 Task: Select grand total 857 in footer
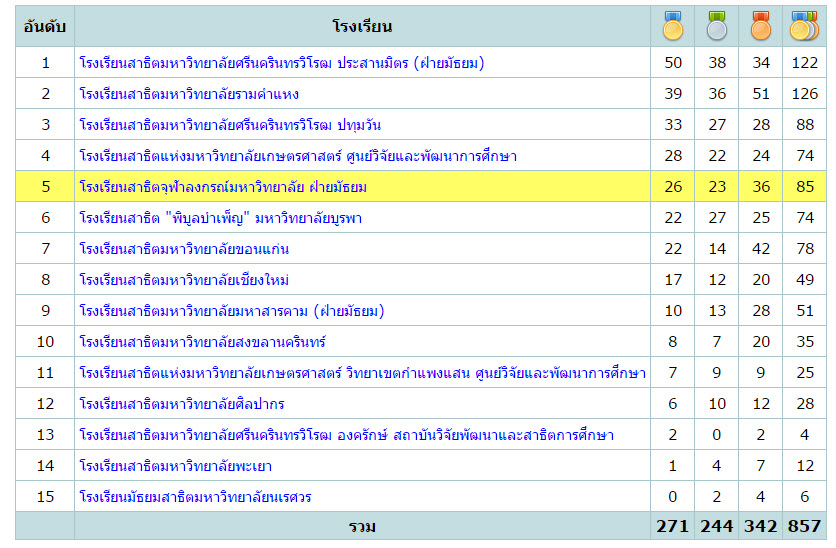(805, 526)
